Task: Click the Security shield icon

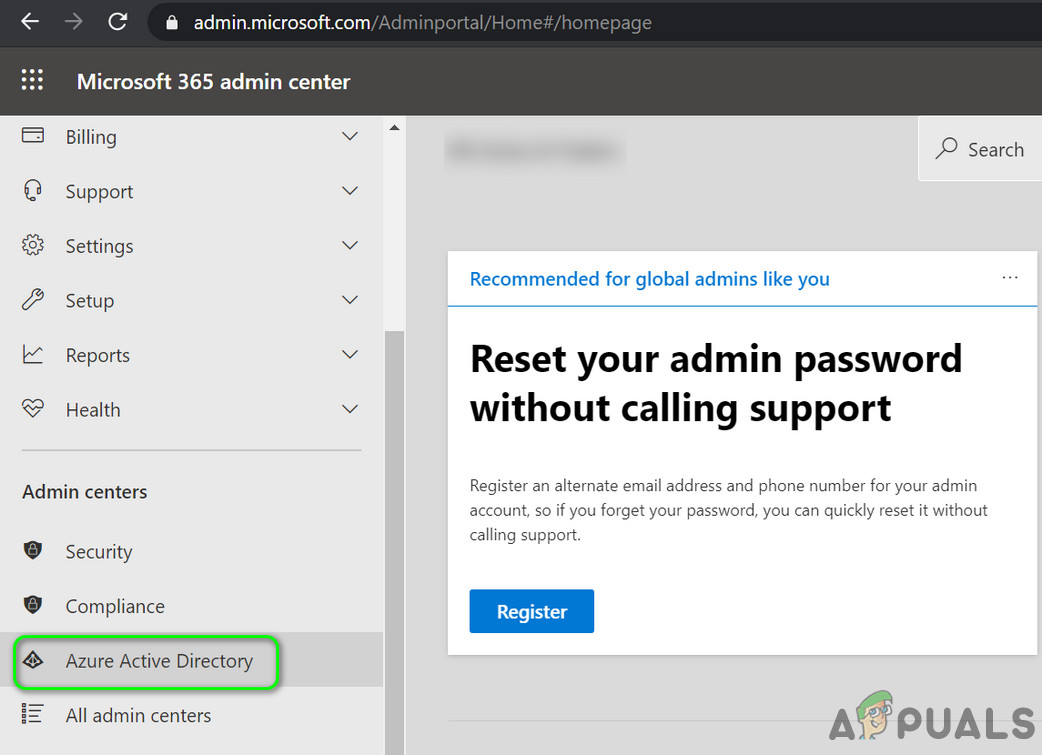Action: pyautogui.click(x=33, y=551)
